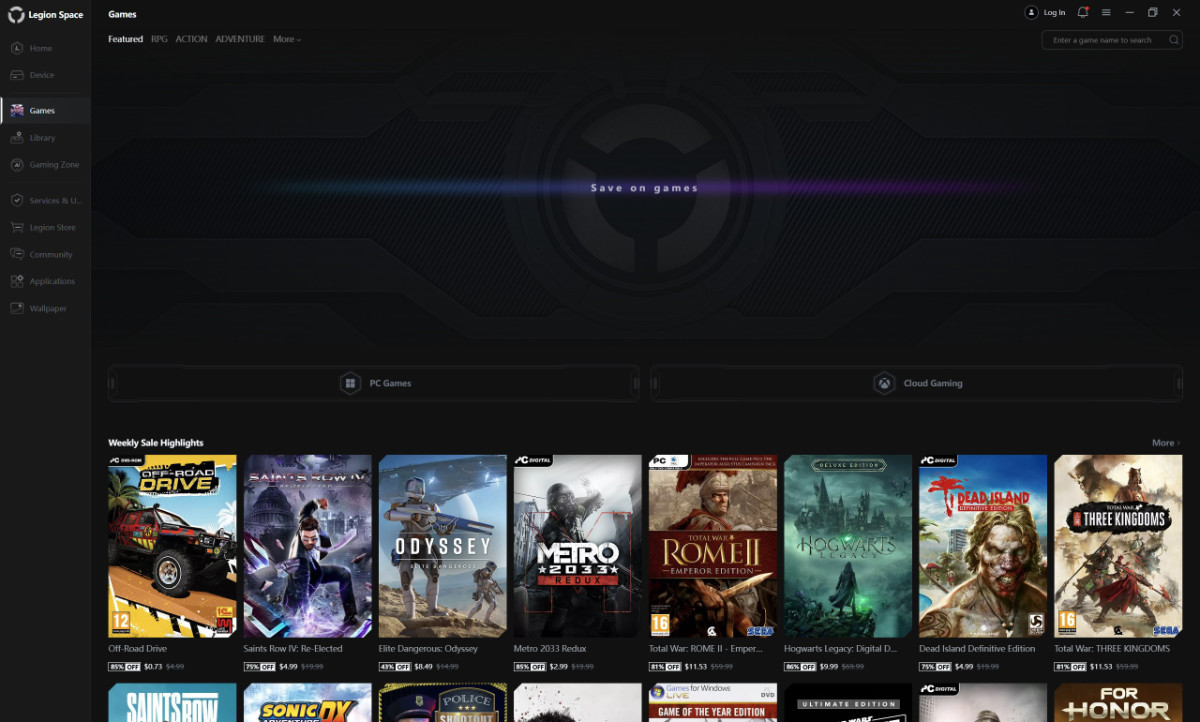1200x722 pixels.
Task: Switch to the RPG tab
Action: (159, 39)
